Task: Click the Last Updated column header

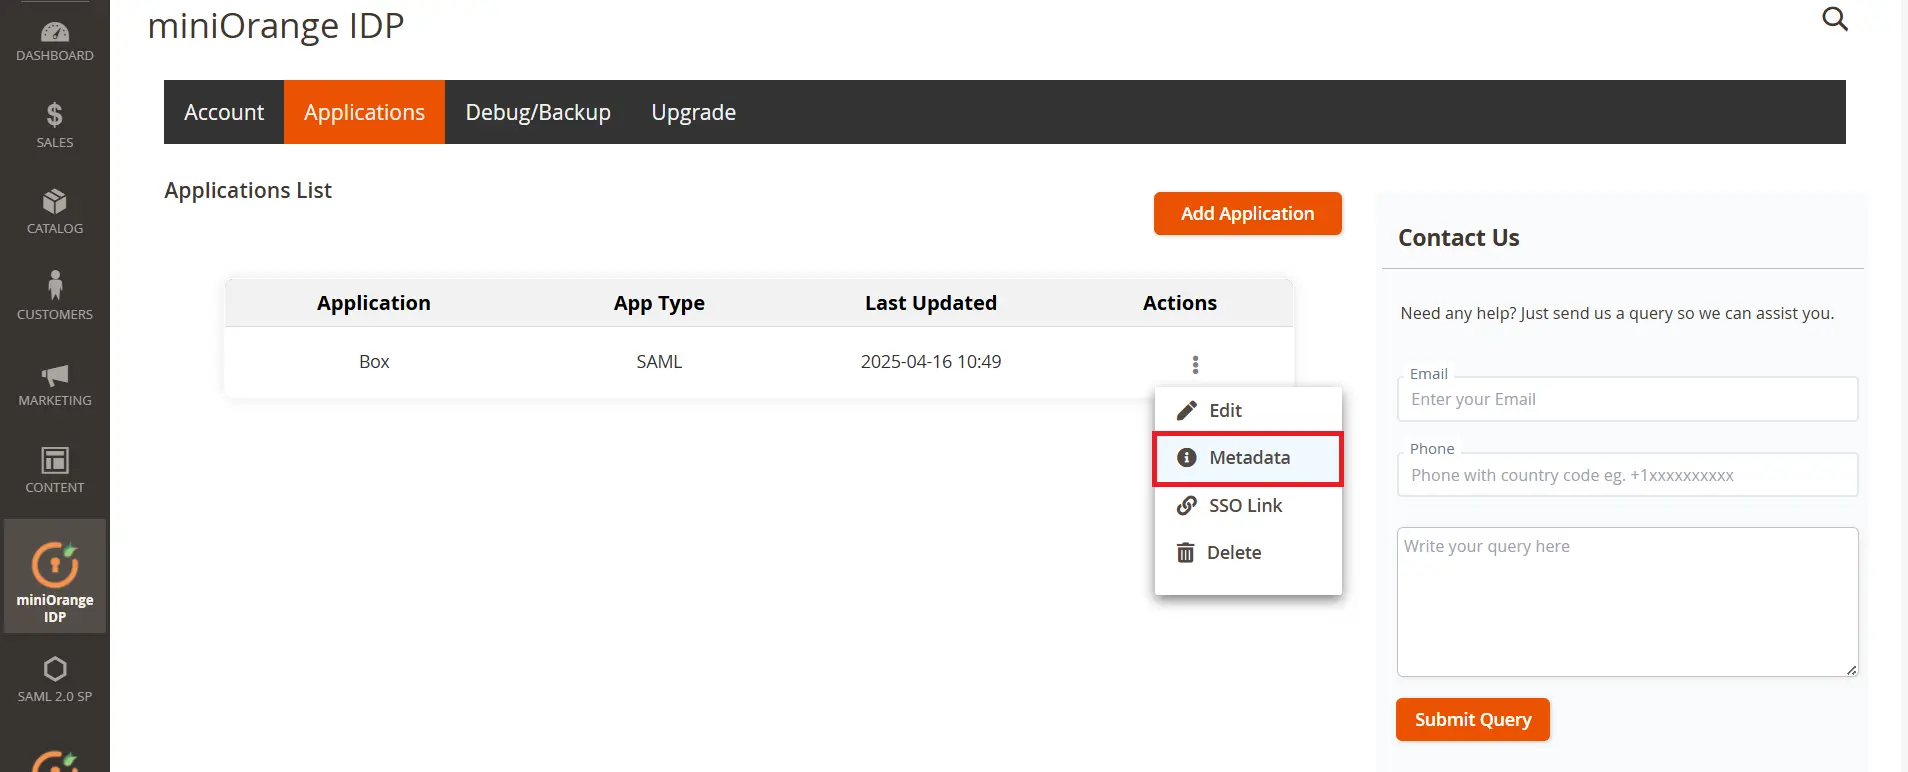Action: click(931, 303)
